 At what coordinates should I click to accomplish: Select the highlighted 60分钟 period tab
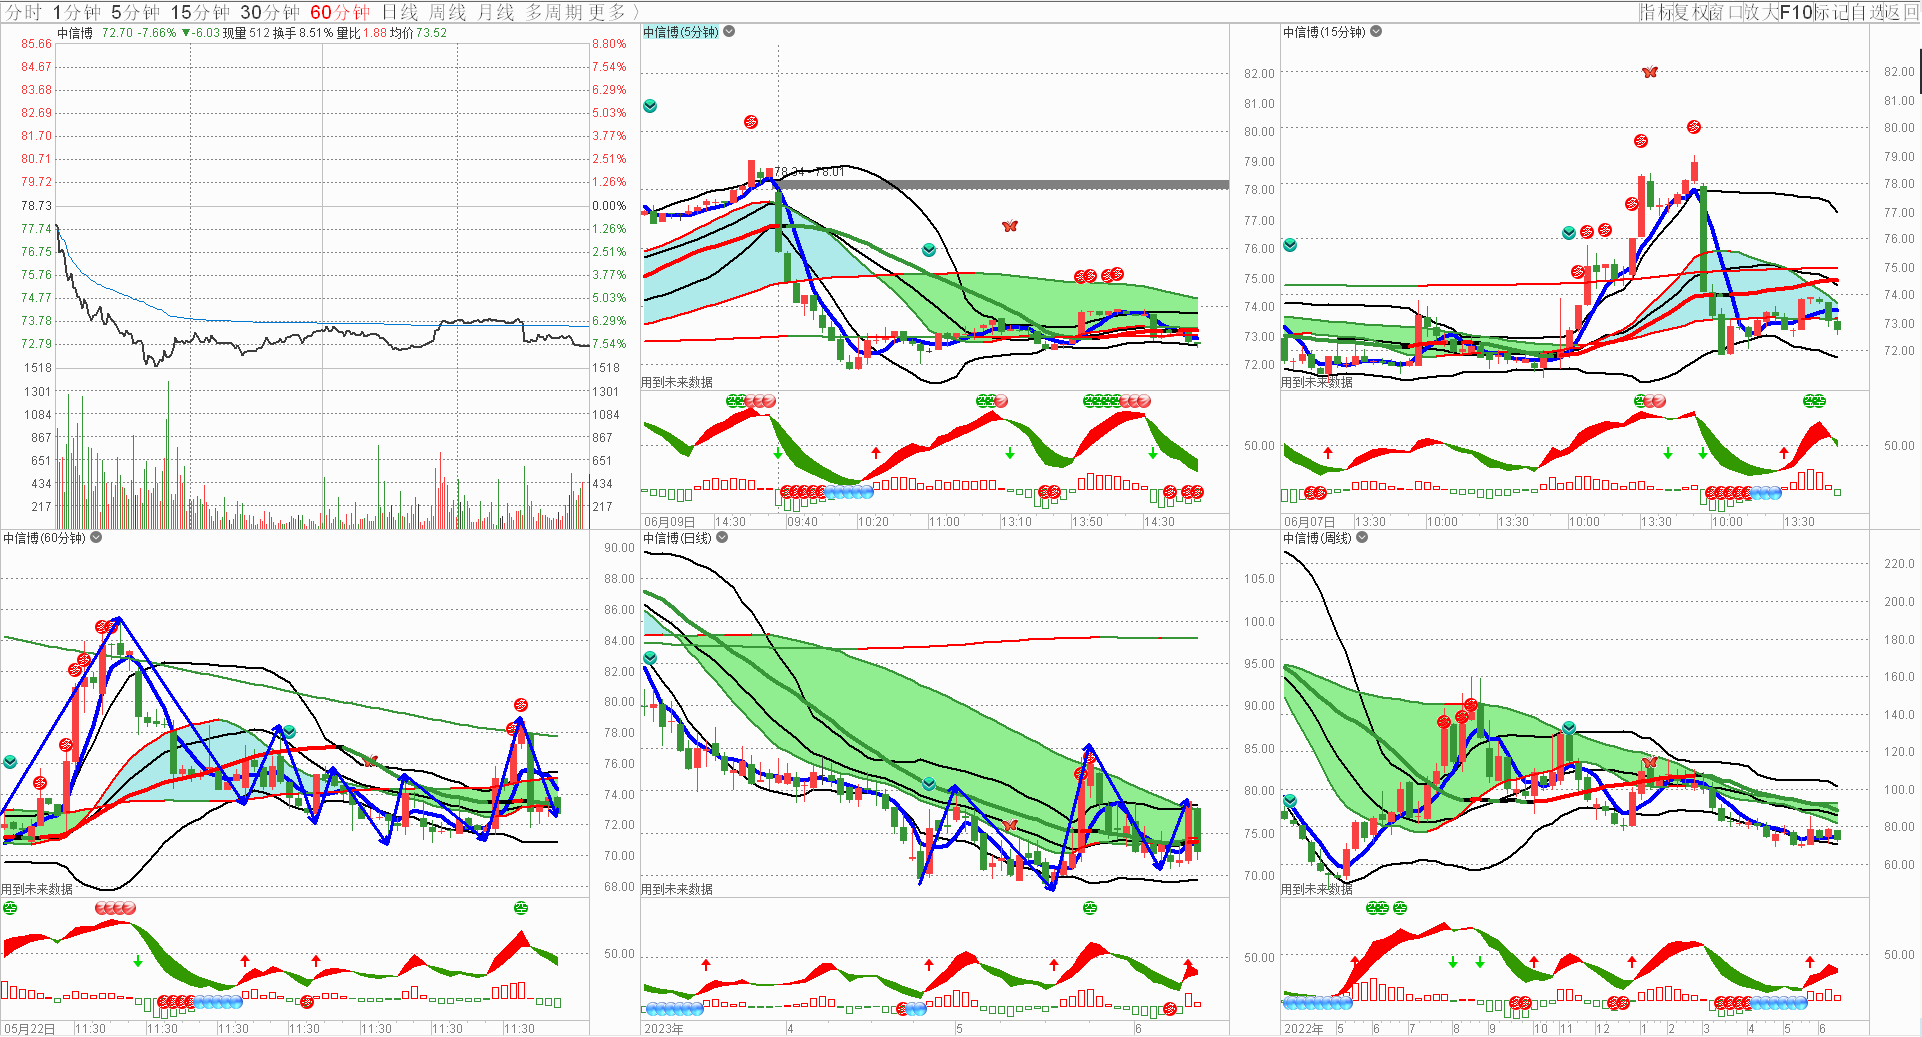coord(340,12)
